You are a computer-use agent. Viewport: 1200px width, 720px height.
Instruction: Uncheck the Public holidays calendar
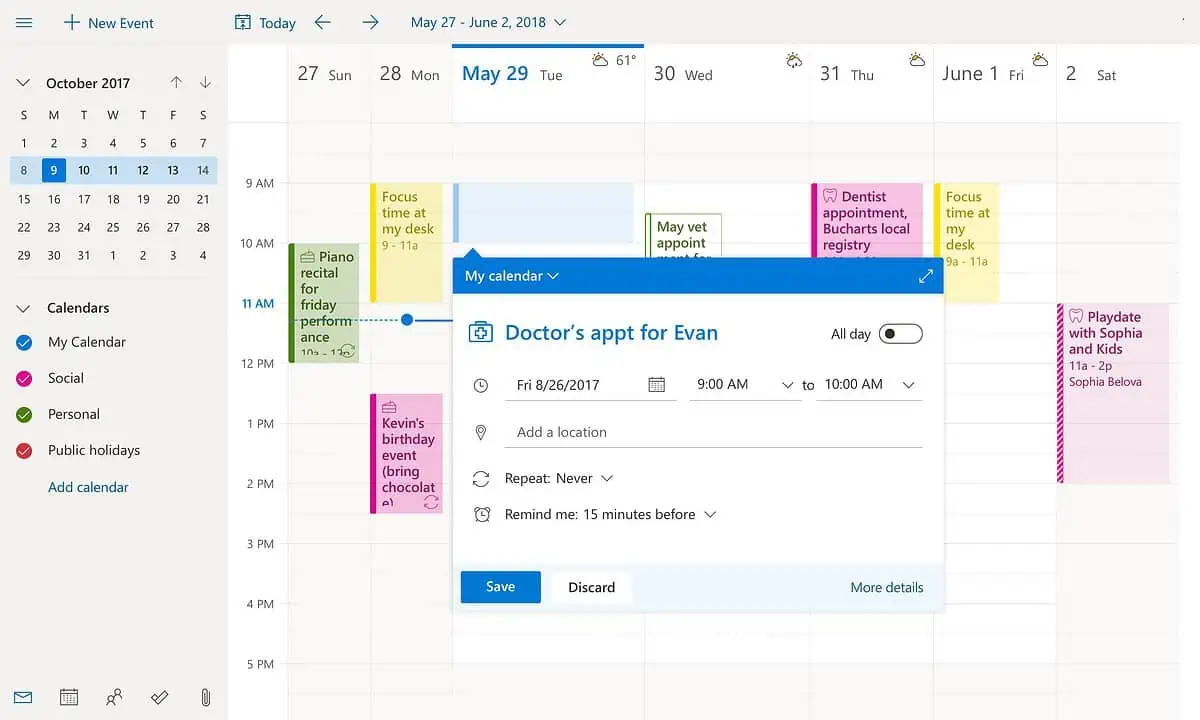[25, 451]
